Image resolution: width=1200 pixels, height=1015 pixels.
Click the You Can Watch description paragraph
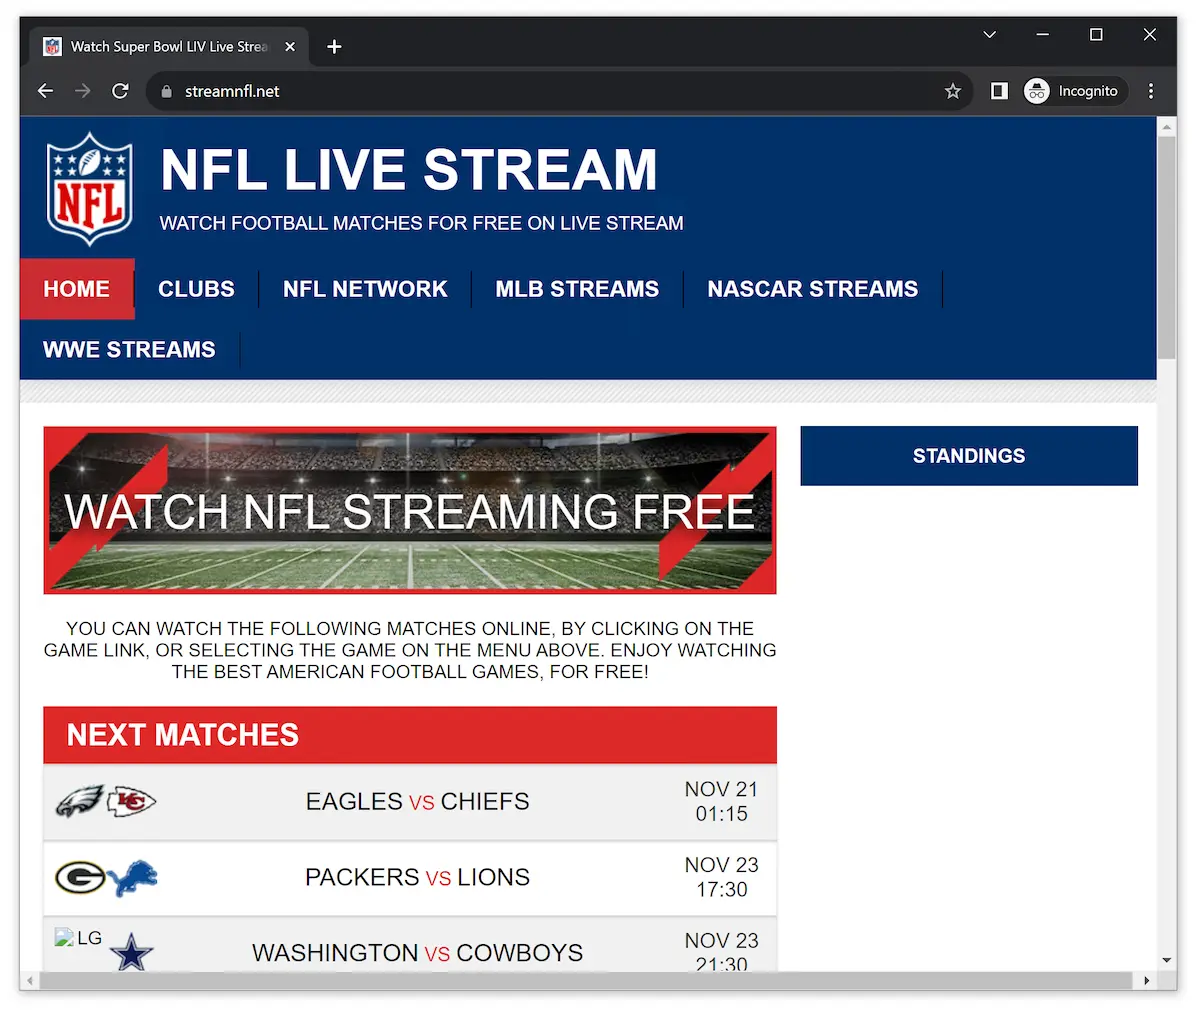(x=410, y=650)
